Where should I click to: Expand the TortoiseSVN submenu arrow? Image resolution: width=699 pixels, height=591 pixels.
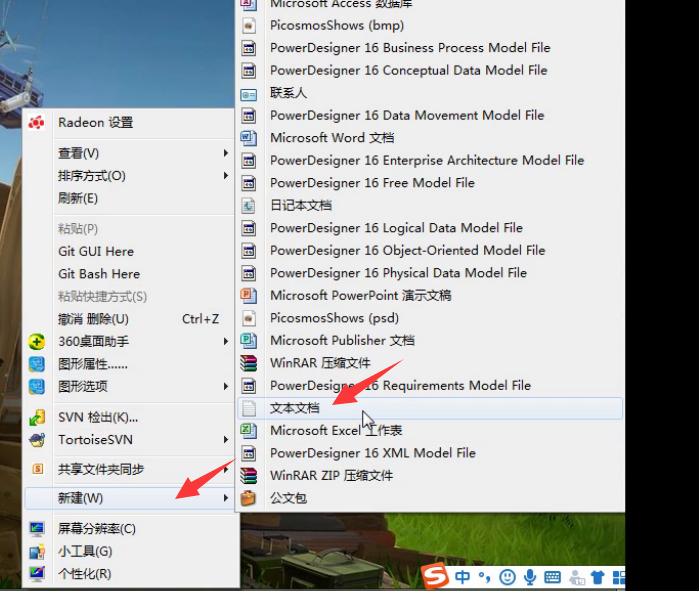[226, 440]
